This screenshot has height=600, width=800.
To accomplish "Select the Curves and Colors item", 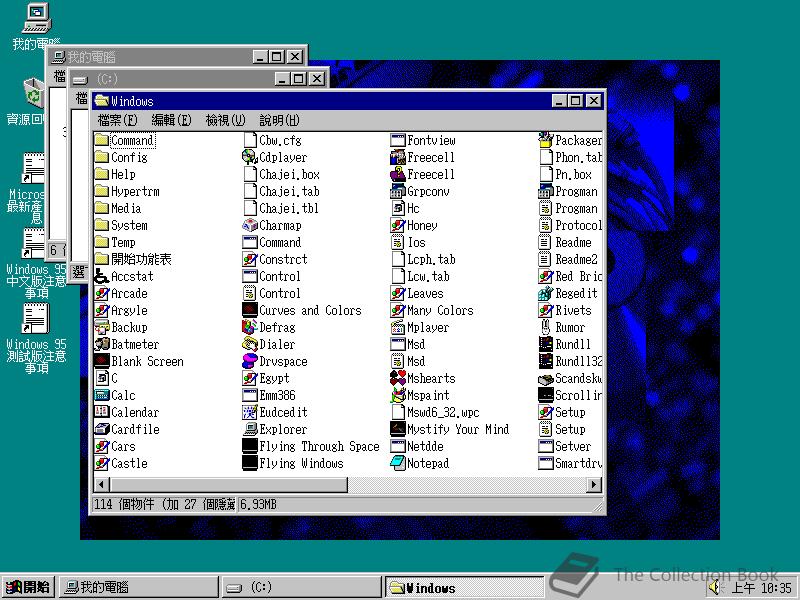I will tap(302, 310).
